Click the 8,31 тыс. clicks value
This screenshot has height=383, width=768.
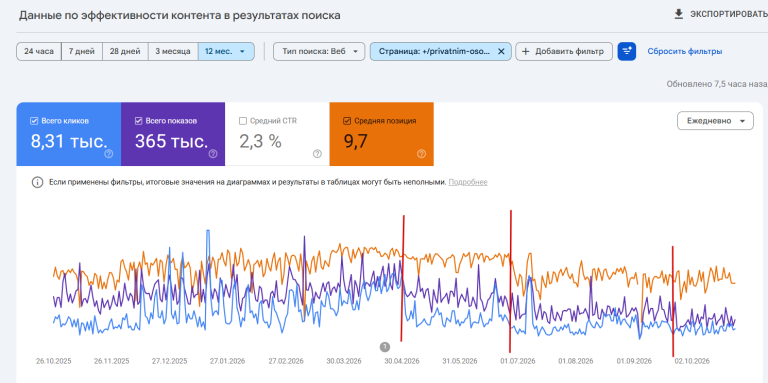[69, 142]
